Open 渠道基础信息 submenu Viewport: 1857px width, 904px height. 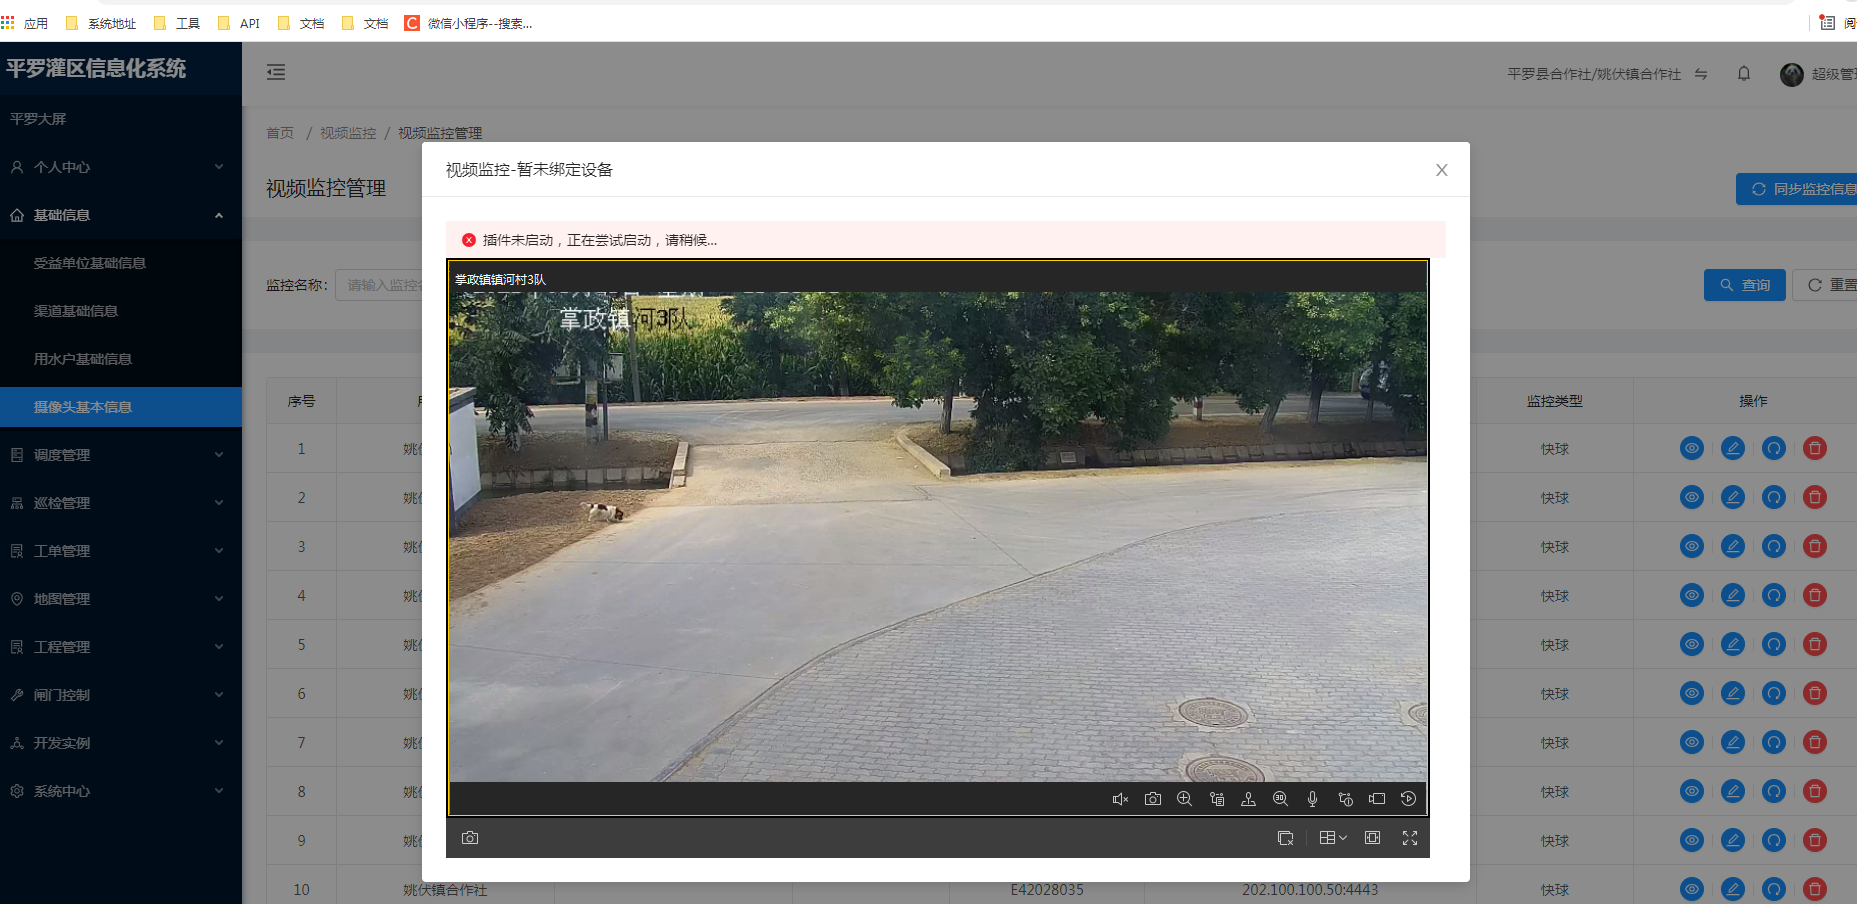(x=121, y=311)
